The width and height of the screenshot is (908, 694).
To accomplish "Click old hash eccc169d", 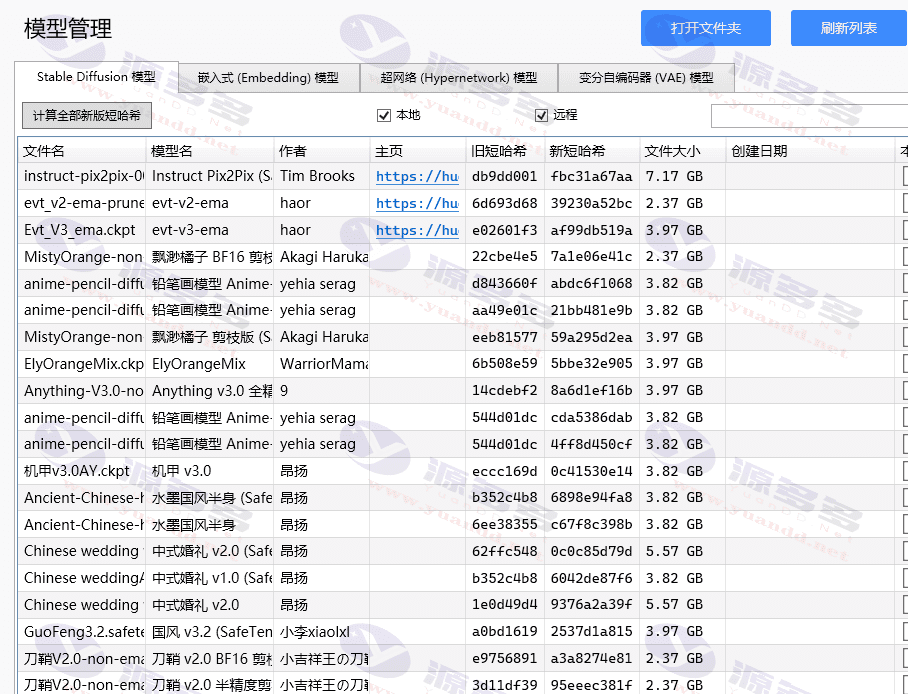I will tap(505, 471).
